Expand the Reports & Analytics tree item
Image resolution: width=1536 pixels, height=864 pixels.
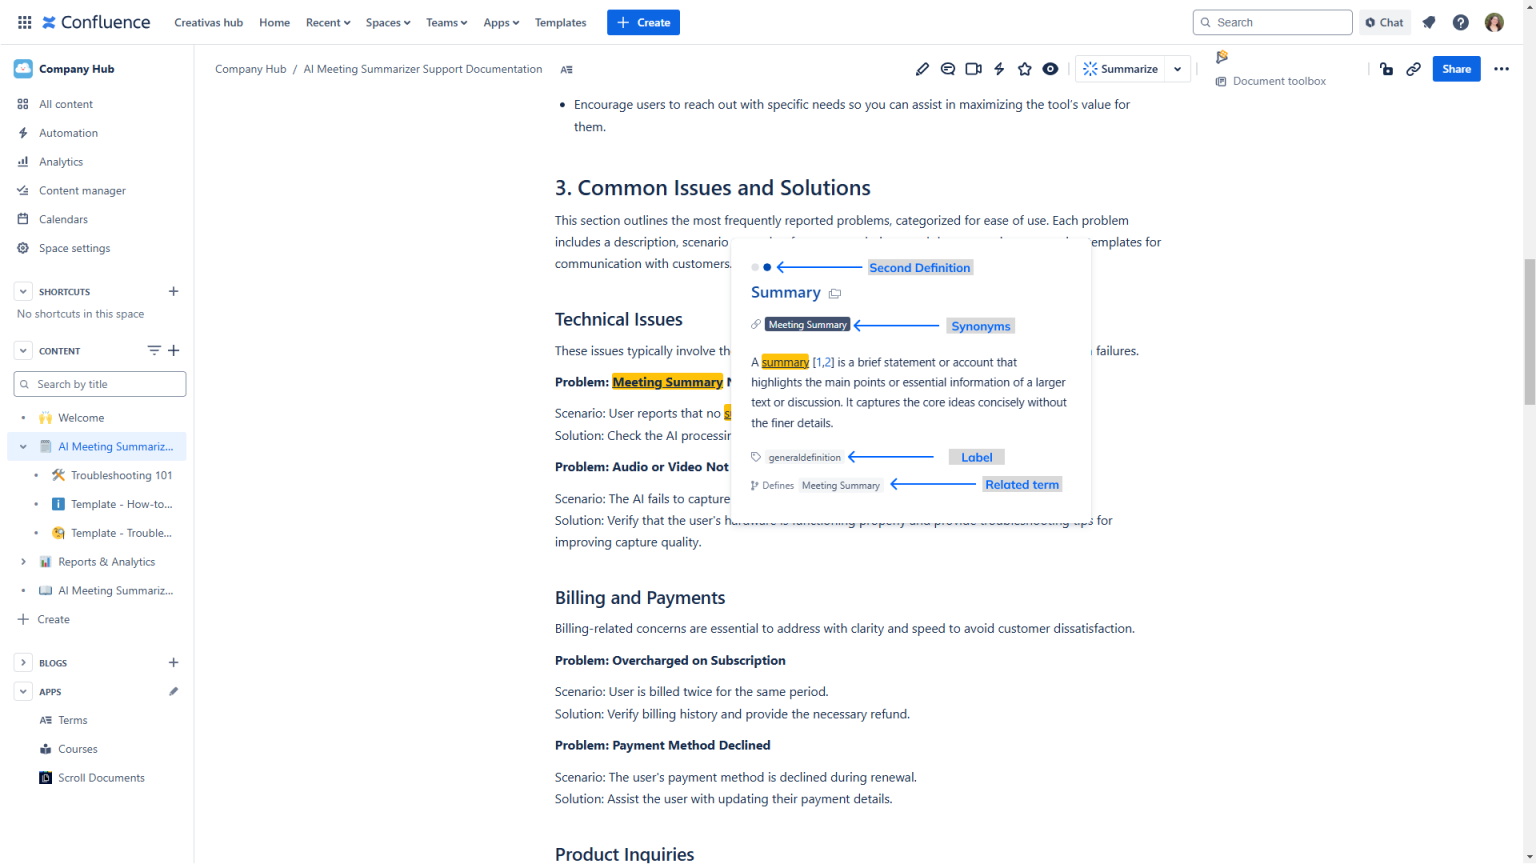22,561
